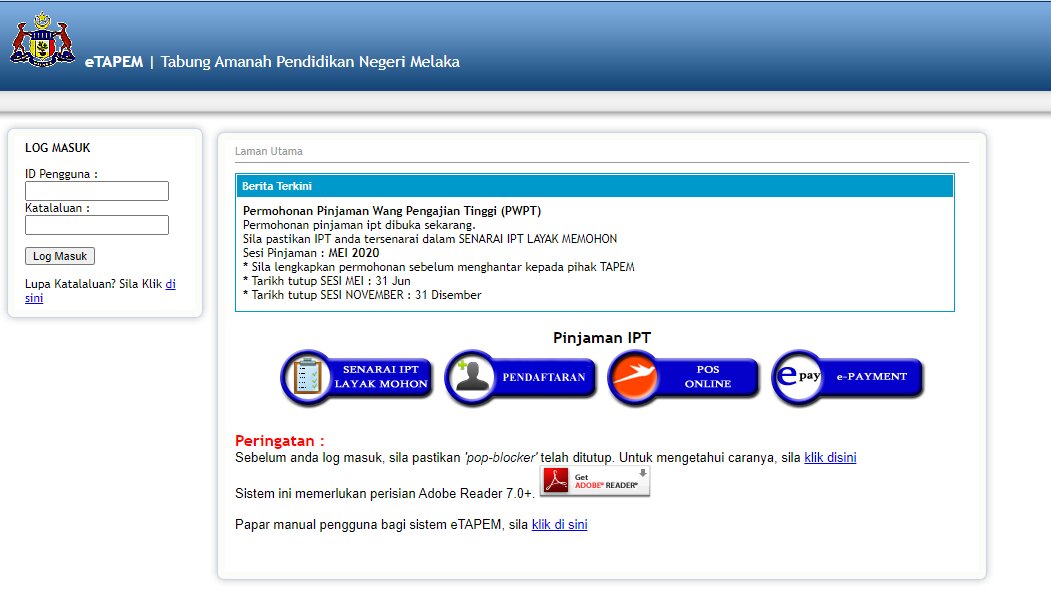Focus the Katalaluan password field
Screen dimensions: 1051x604
(97, 225)
